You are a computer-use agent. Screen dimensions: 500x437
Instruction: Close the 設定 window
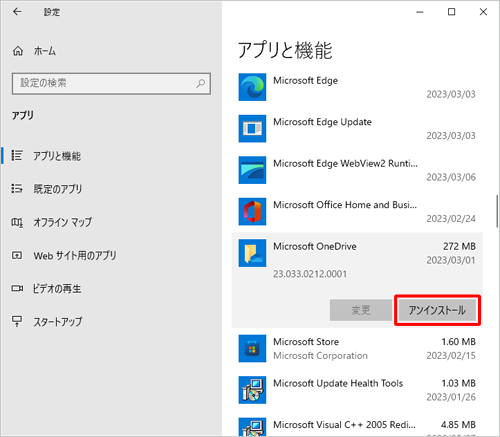click(483, 12)
